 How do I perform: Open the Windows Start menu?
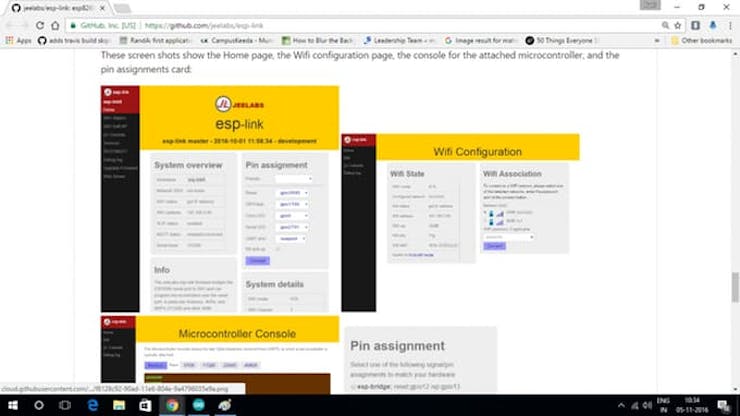tap(13, 405)
